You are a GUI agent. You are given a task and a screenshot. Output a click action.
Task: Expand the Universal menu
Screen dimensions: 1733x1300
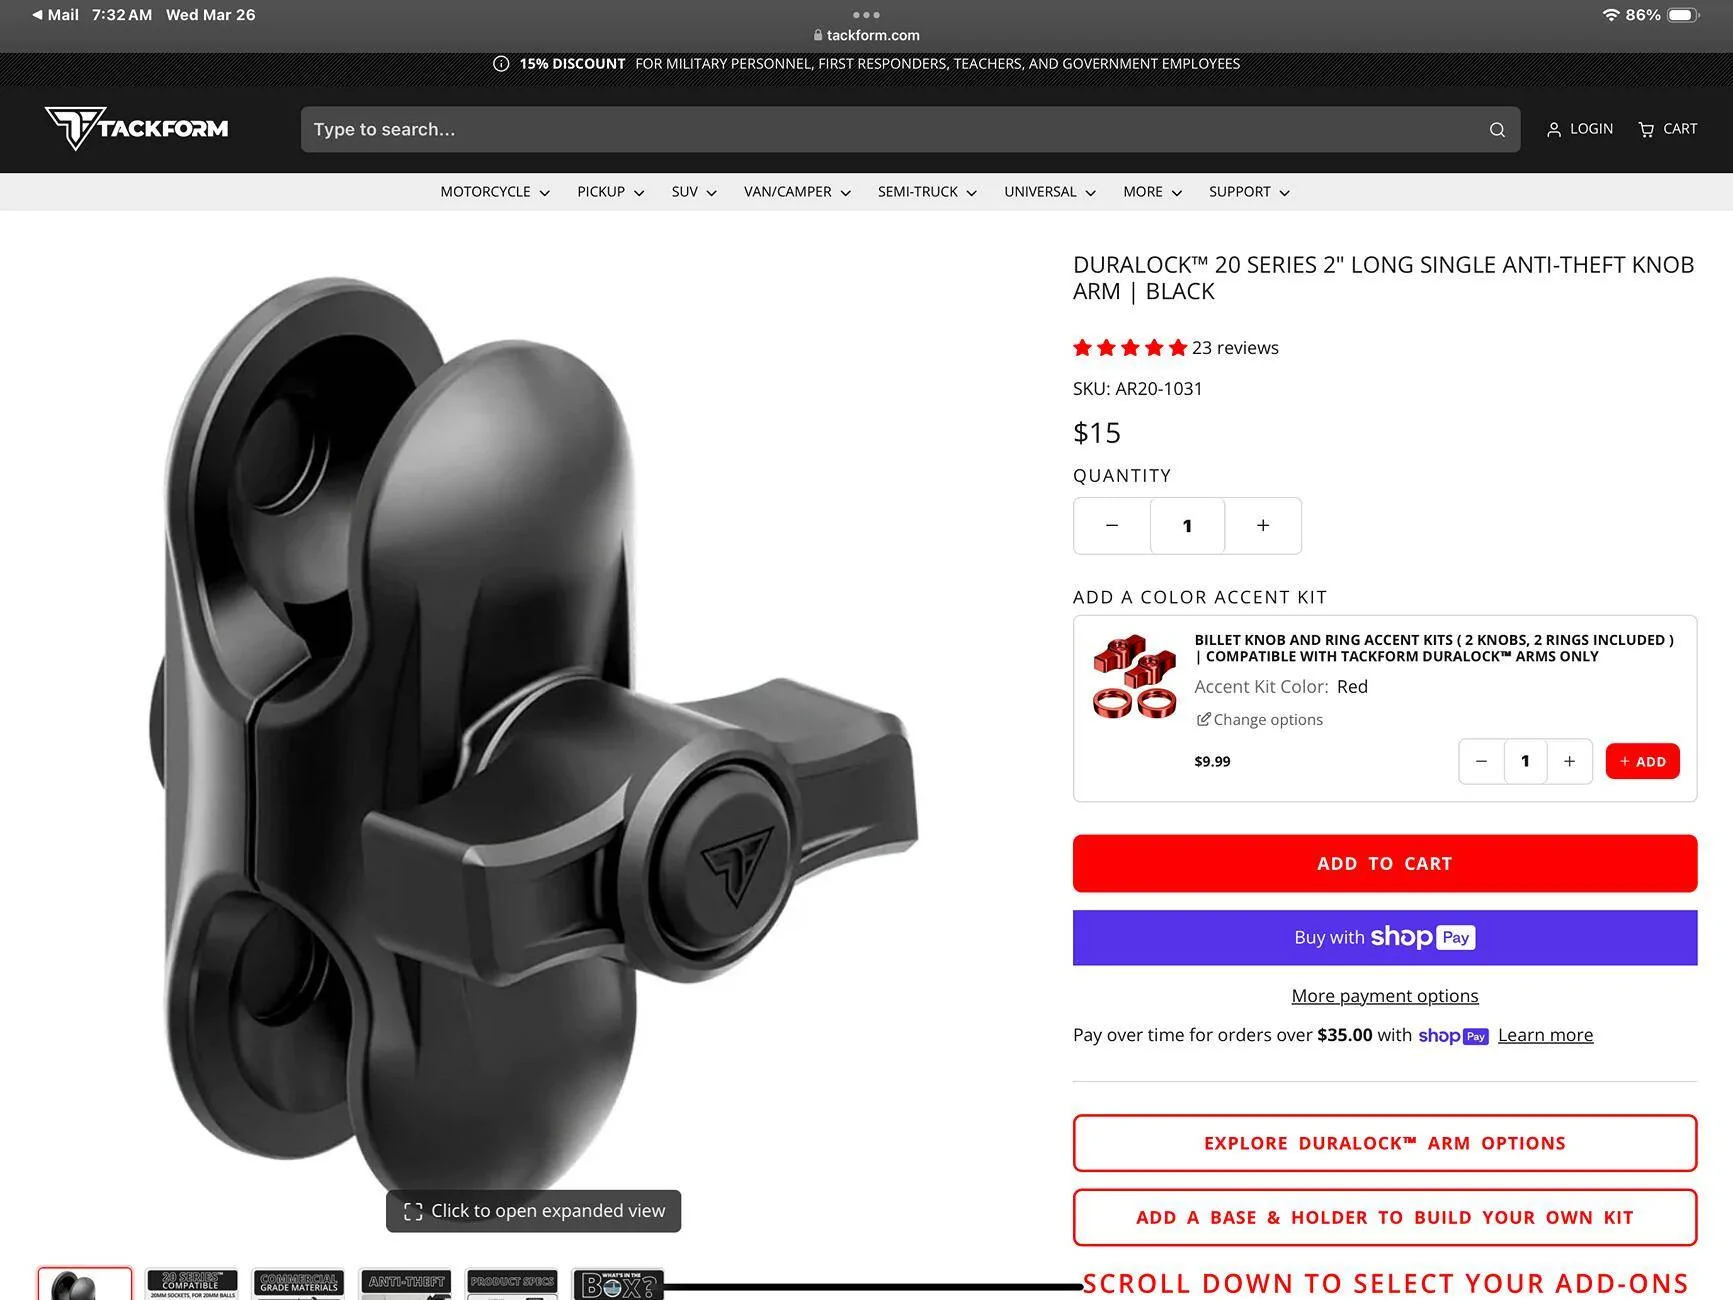coord(1050,192)
